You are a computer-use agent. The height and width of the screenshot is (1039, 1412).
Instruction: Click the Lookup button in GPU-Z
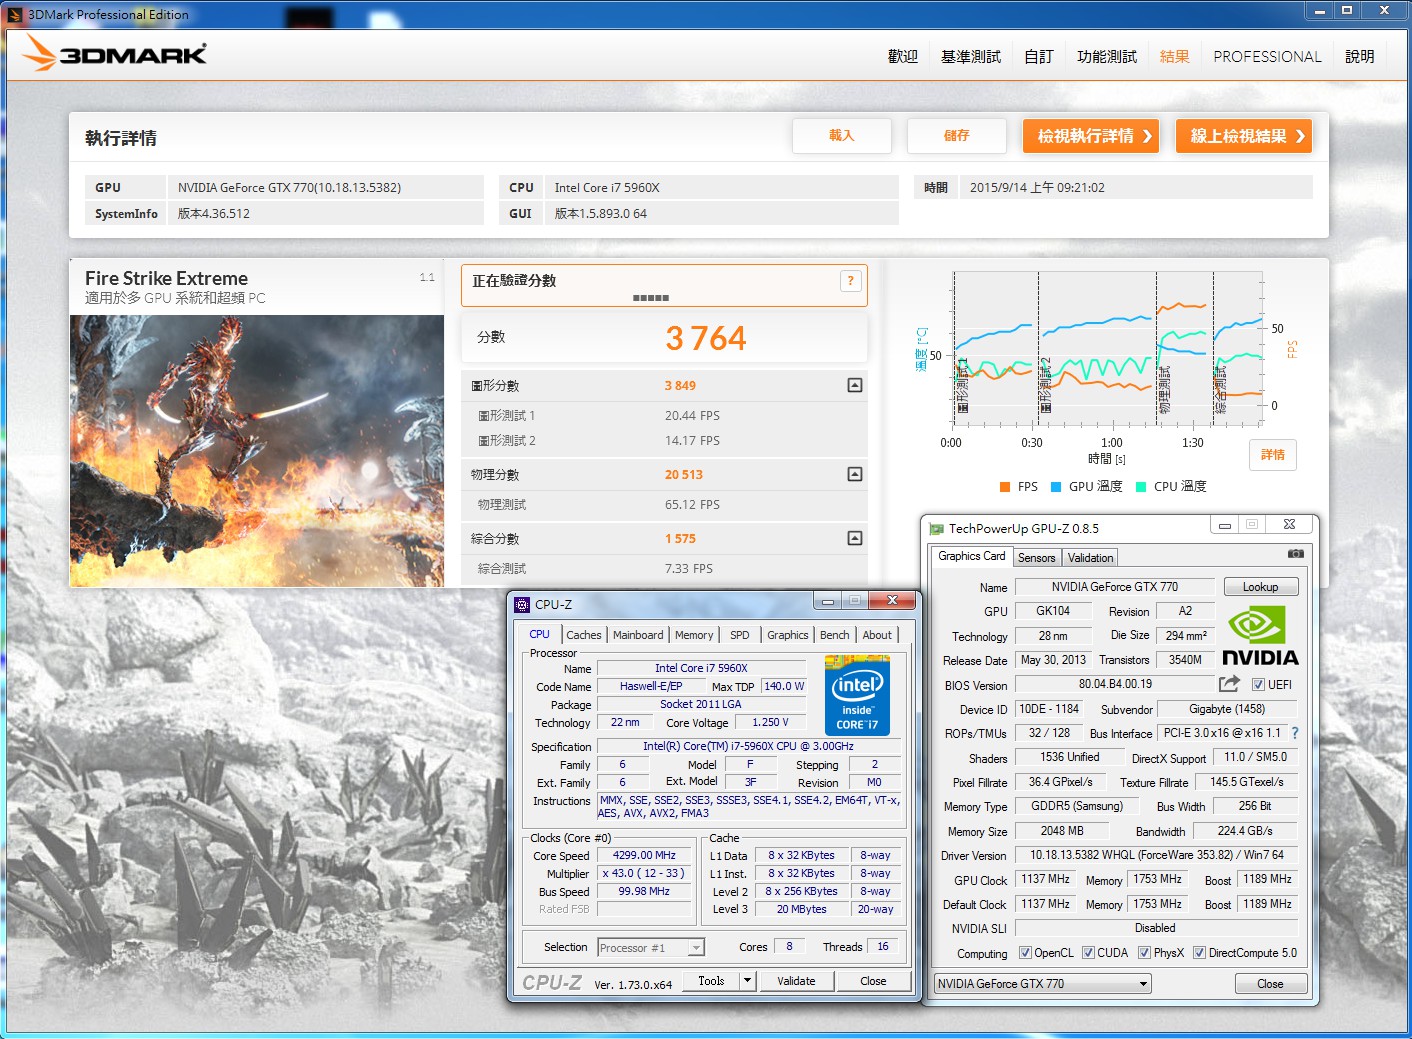(x=1260, y=587)
